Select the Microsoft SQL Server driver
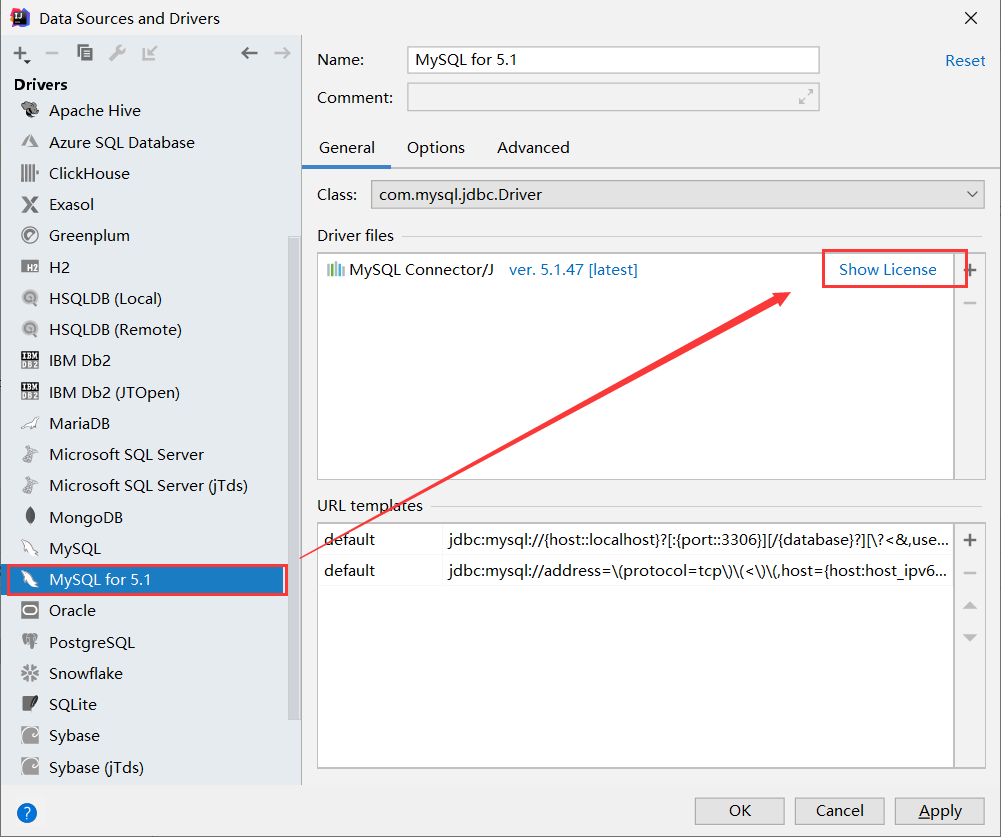The width and height of the screenshot is (1002, 838). (x=144, y=454)
